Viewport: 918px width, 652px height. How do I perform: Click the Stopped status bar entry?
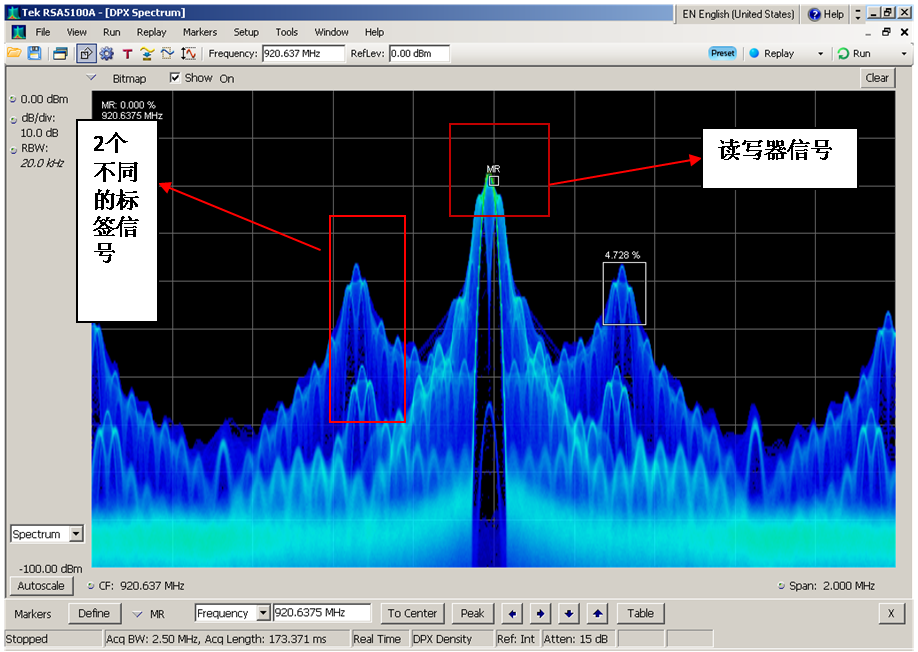53,639
